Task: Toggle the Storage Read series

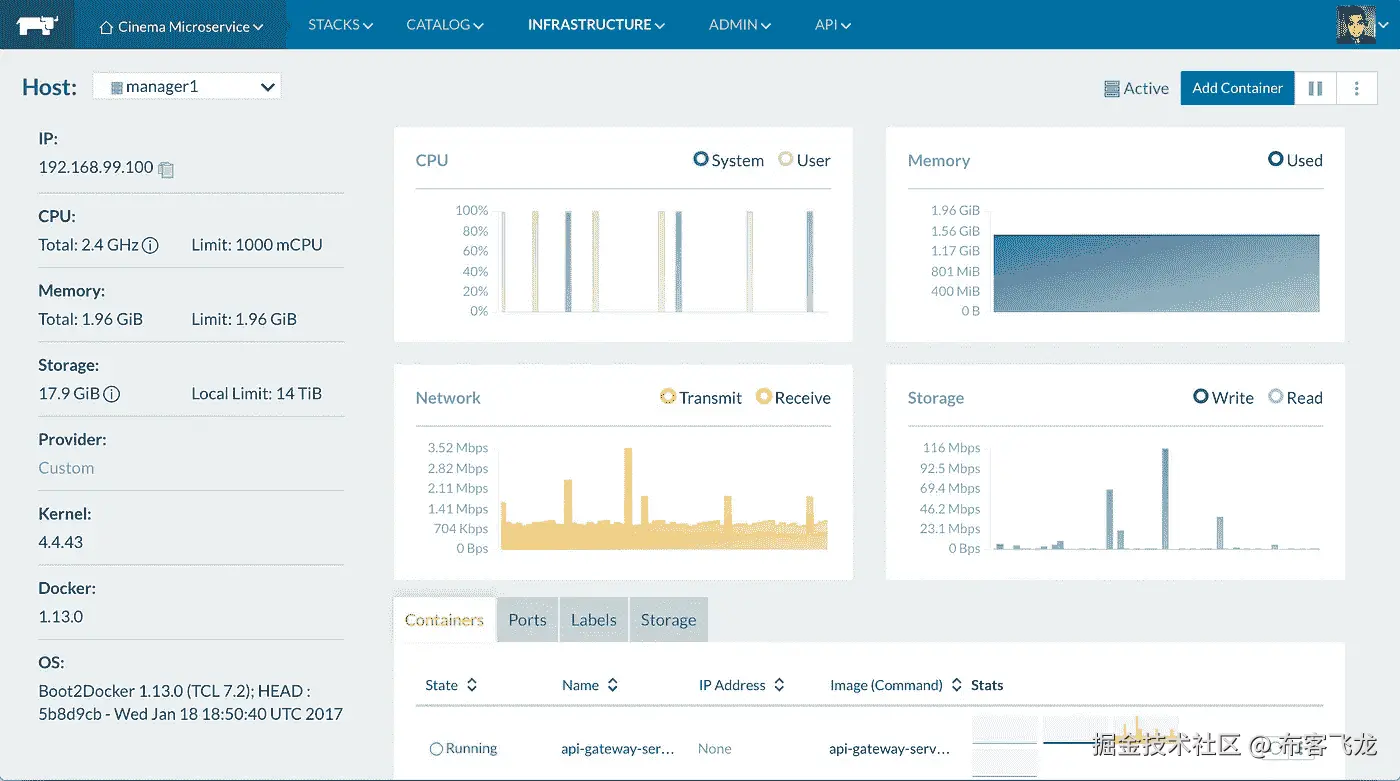Action: coord(1295,397)
